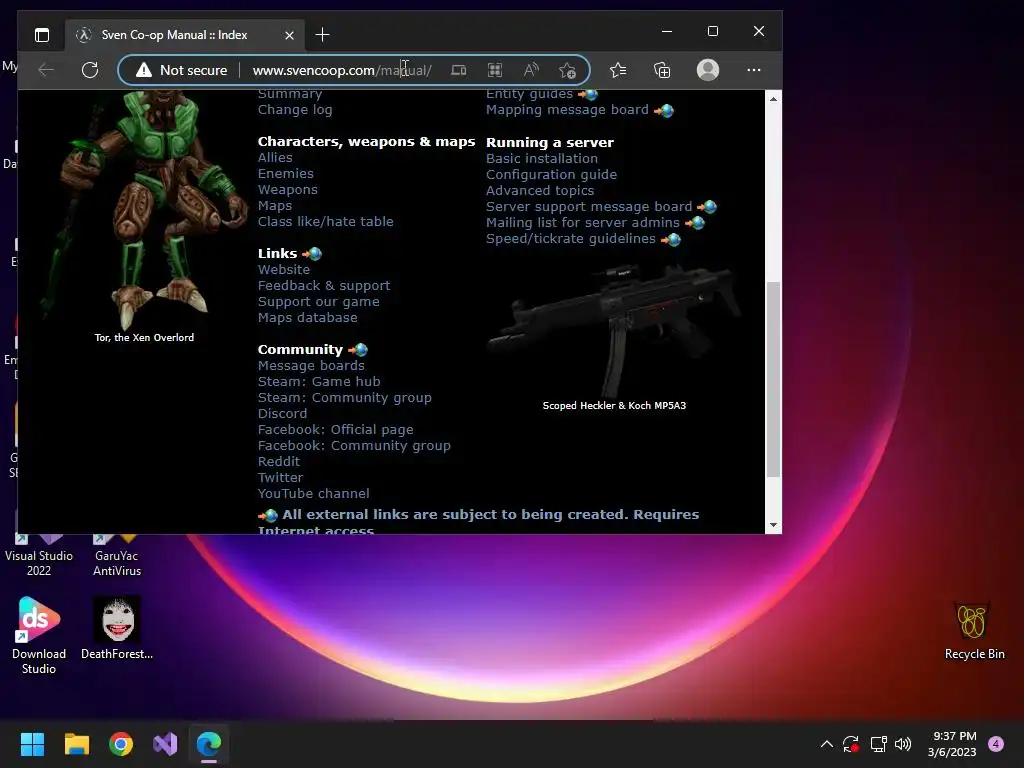Open the Class like/hate table

click(x=325, y=221)
